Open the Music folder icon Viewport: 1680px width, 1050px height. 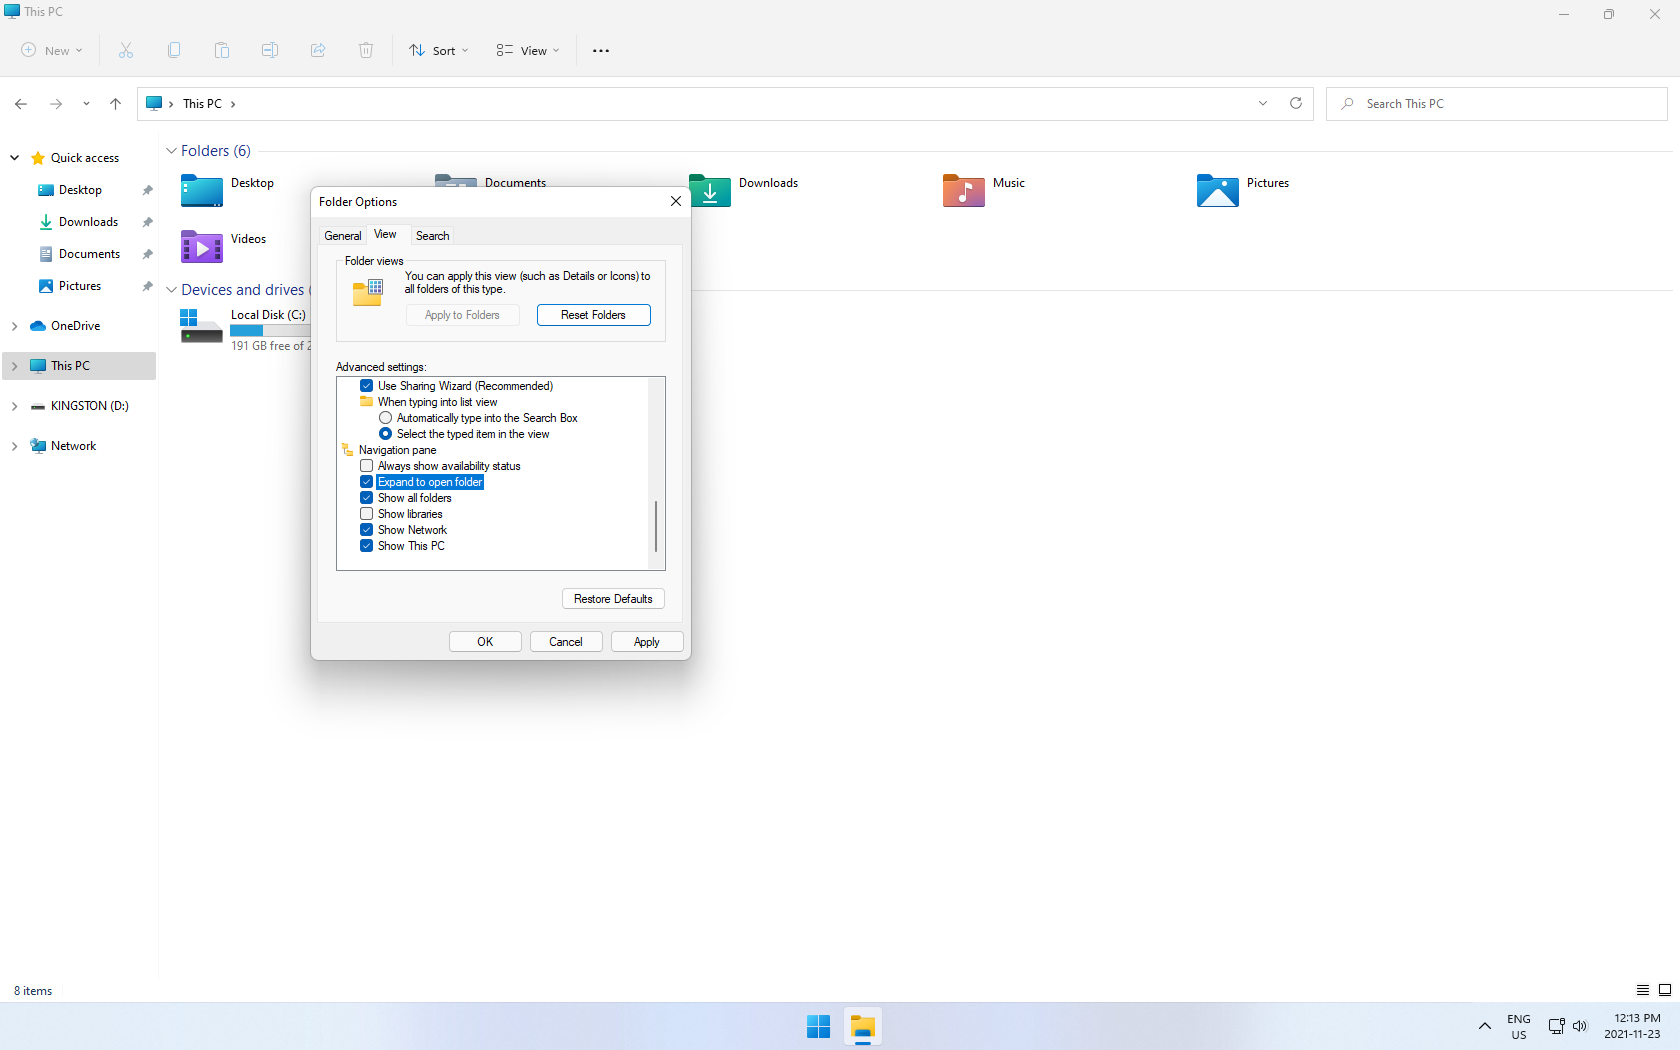[963, 190]
